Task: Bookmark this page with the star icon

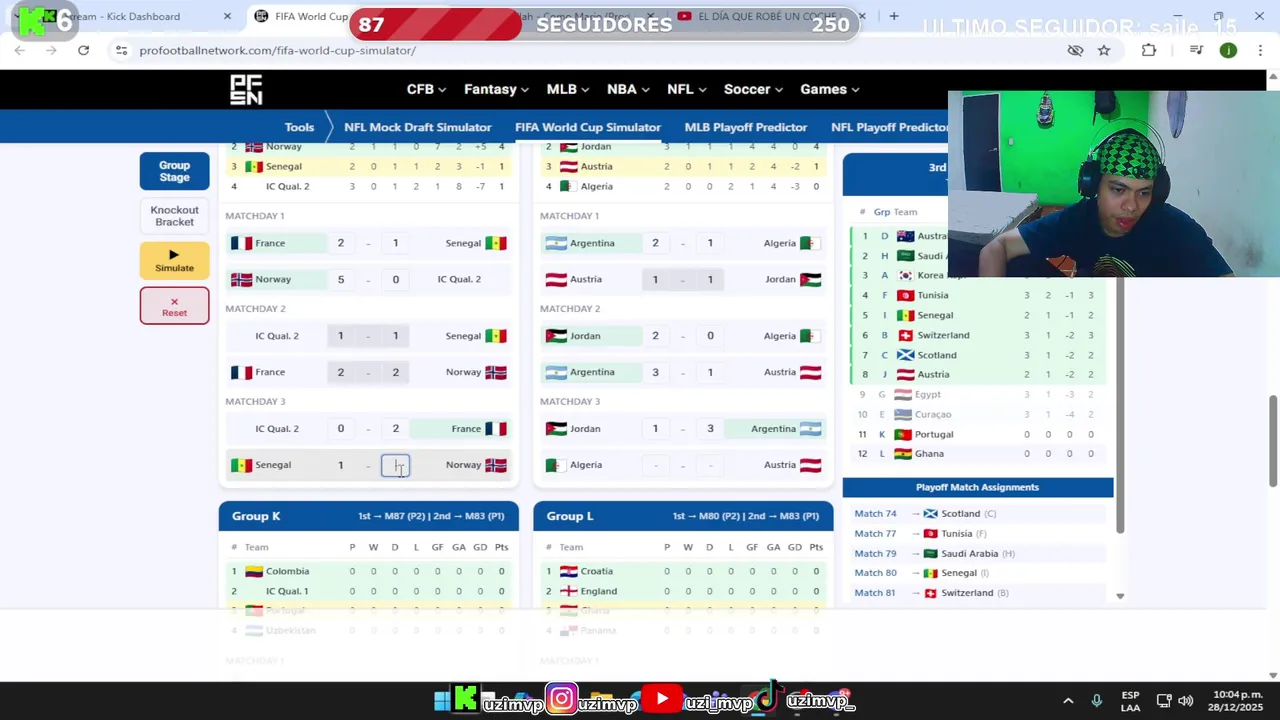Action: pyautogui.click(x=1104, y=50)
